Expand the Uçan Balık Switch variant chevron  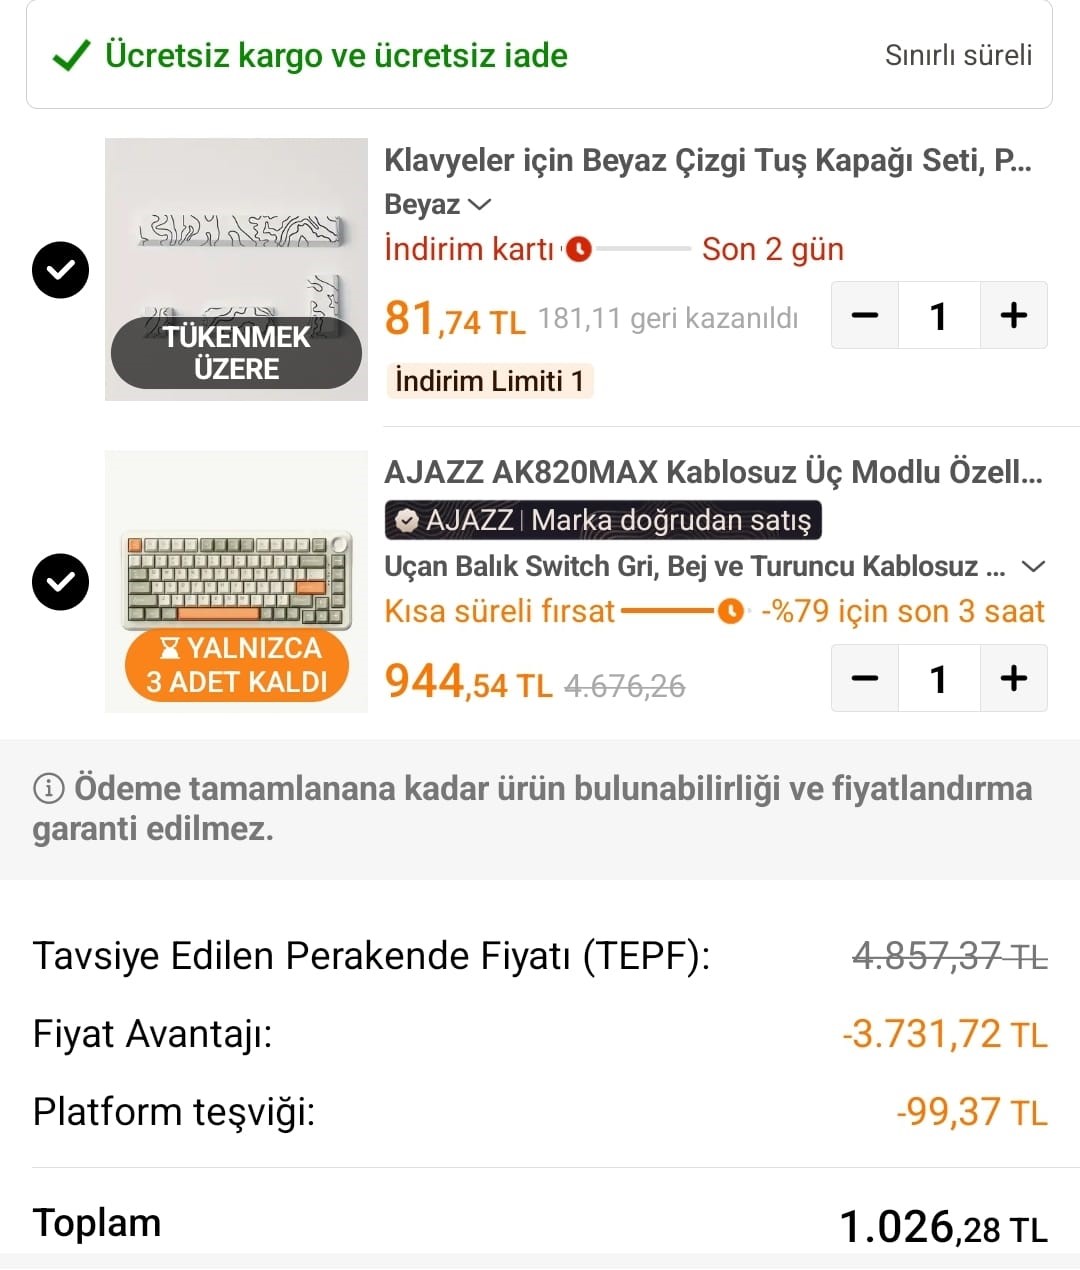click(1033, 567)
